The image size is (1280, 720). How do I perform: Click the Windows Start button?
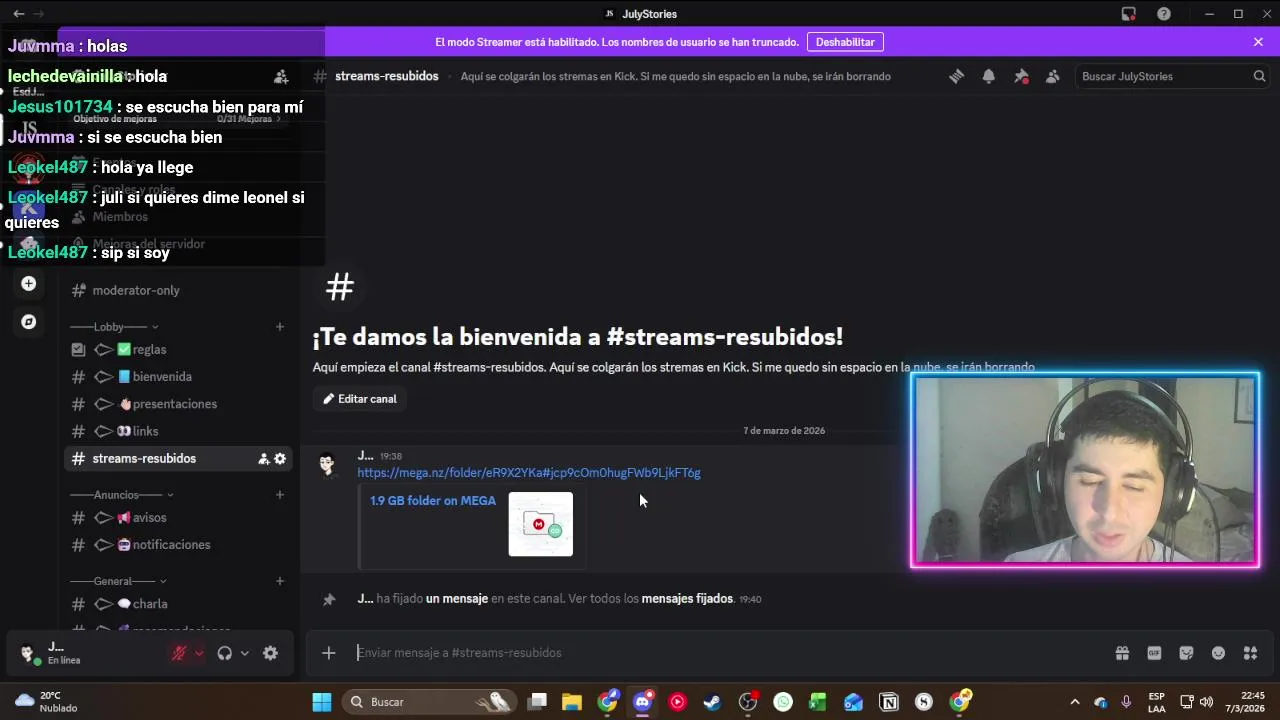[322, 702]
